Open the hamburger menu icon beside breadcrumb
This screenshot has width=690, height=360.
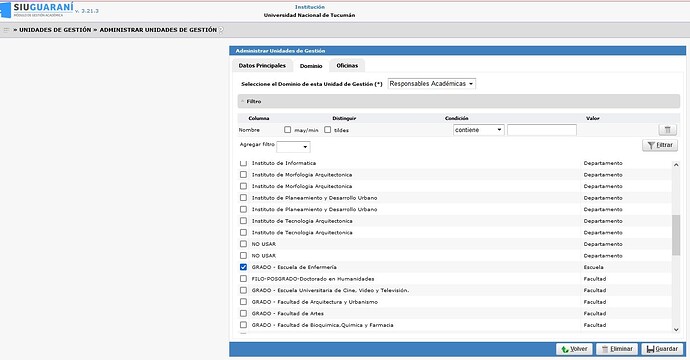pos(6,30)
